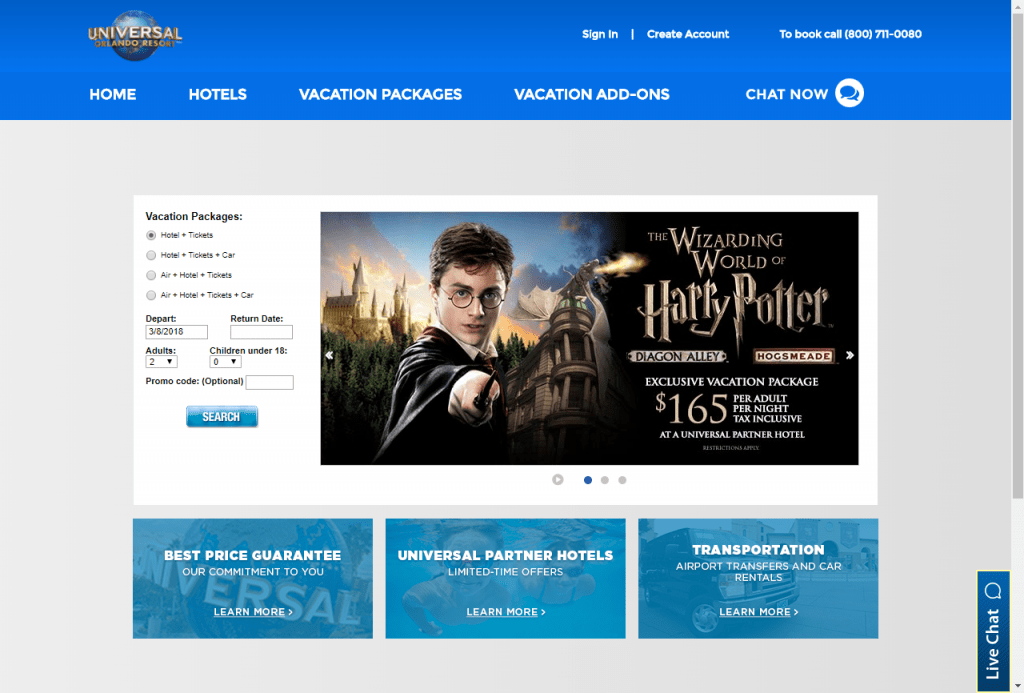Choose Air + Hotel + Tickets + Car option
This screenshot has height=693, width=1024.
click(x=151, y=295)
